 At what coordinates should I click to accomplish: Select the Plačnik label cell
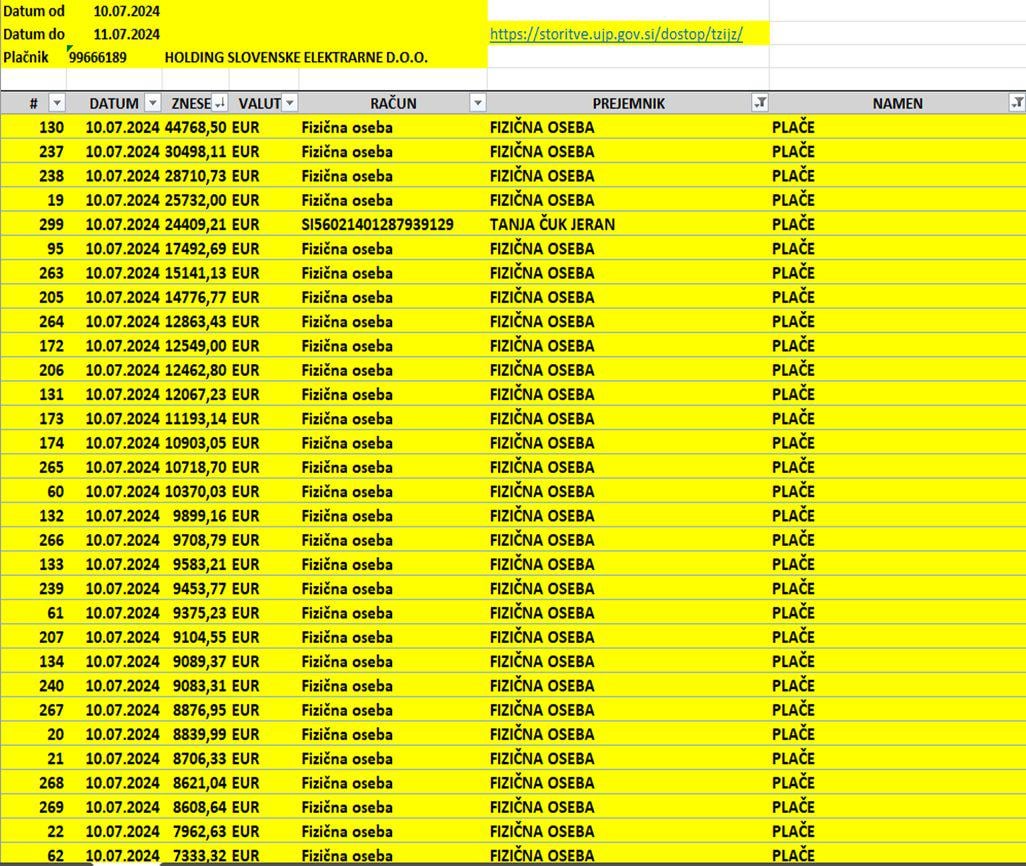point(26,58)
